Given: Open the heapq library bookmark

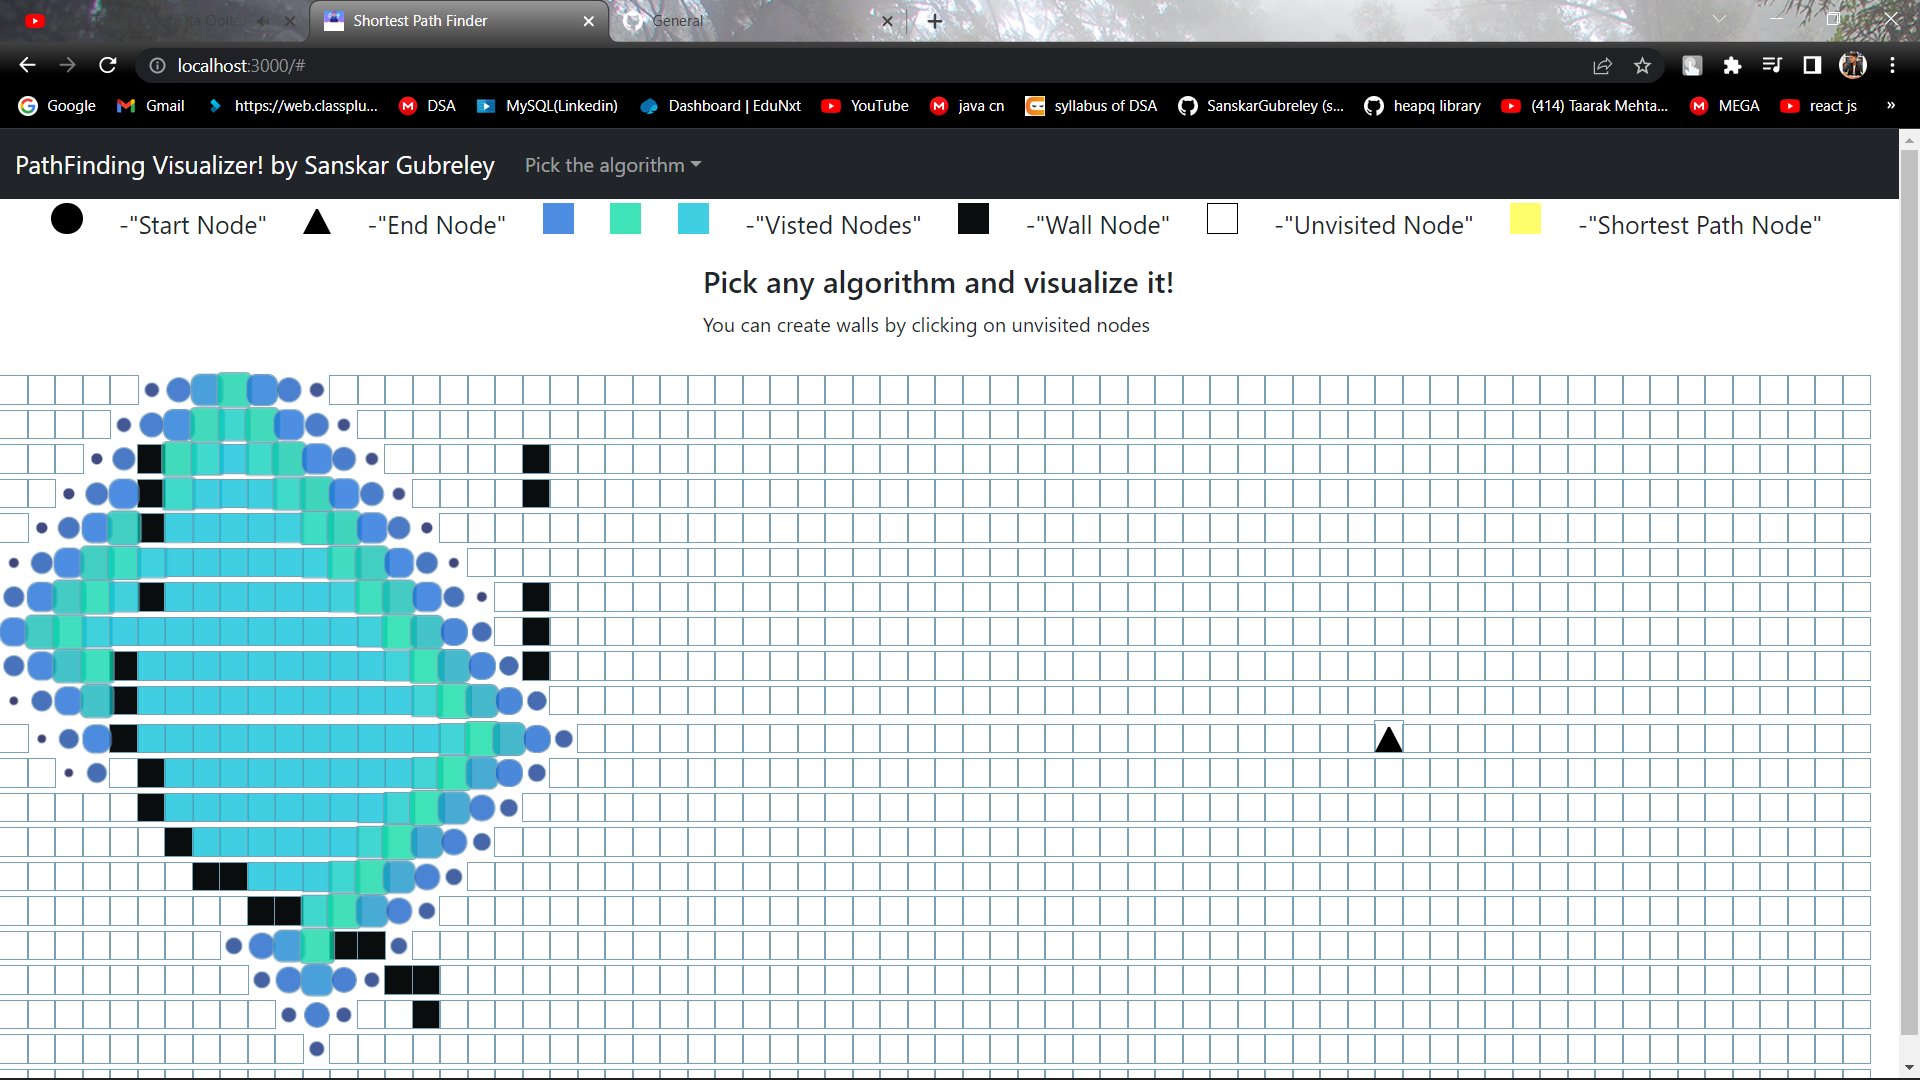Looking at the screenshot, I should (1422, 105).
